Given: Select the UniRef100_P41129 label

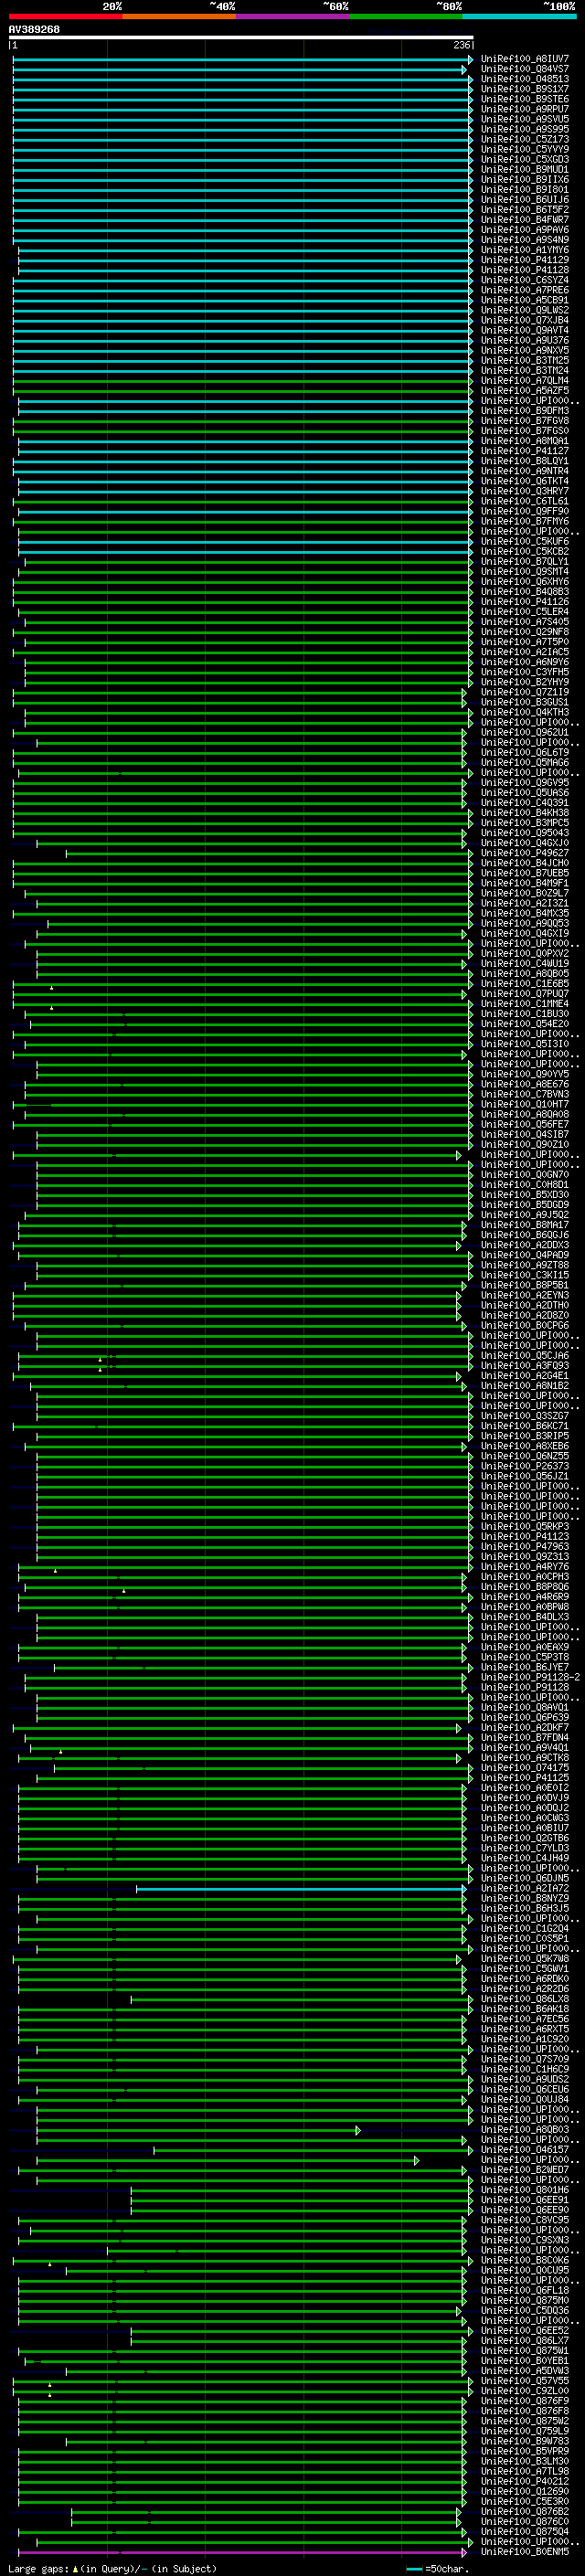Looking at the screenshot, I should pyautogui.click(x=525, y=260).
